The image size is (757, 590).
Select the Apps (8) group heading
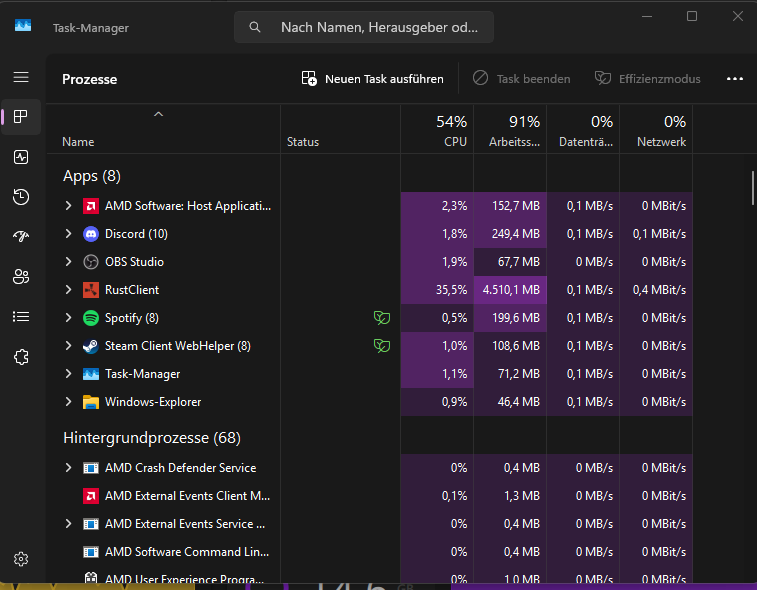92,176
